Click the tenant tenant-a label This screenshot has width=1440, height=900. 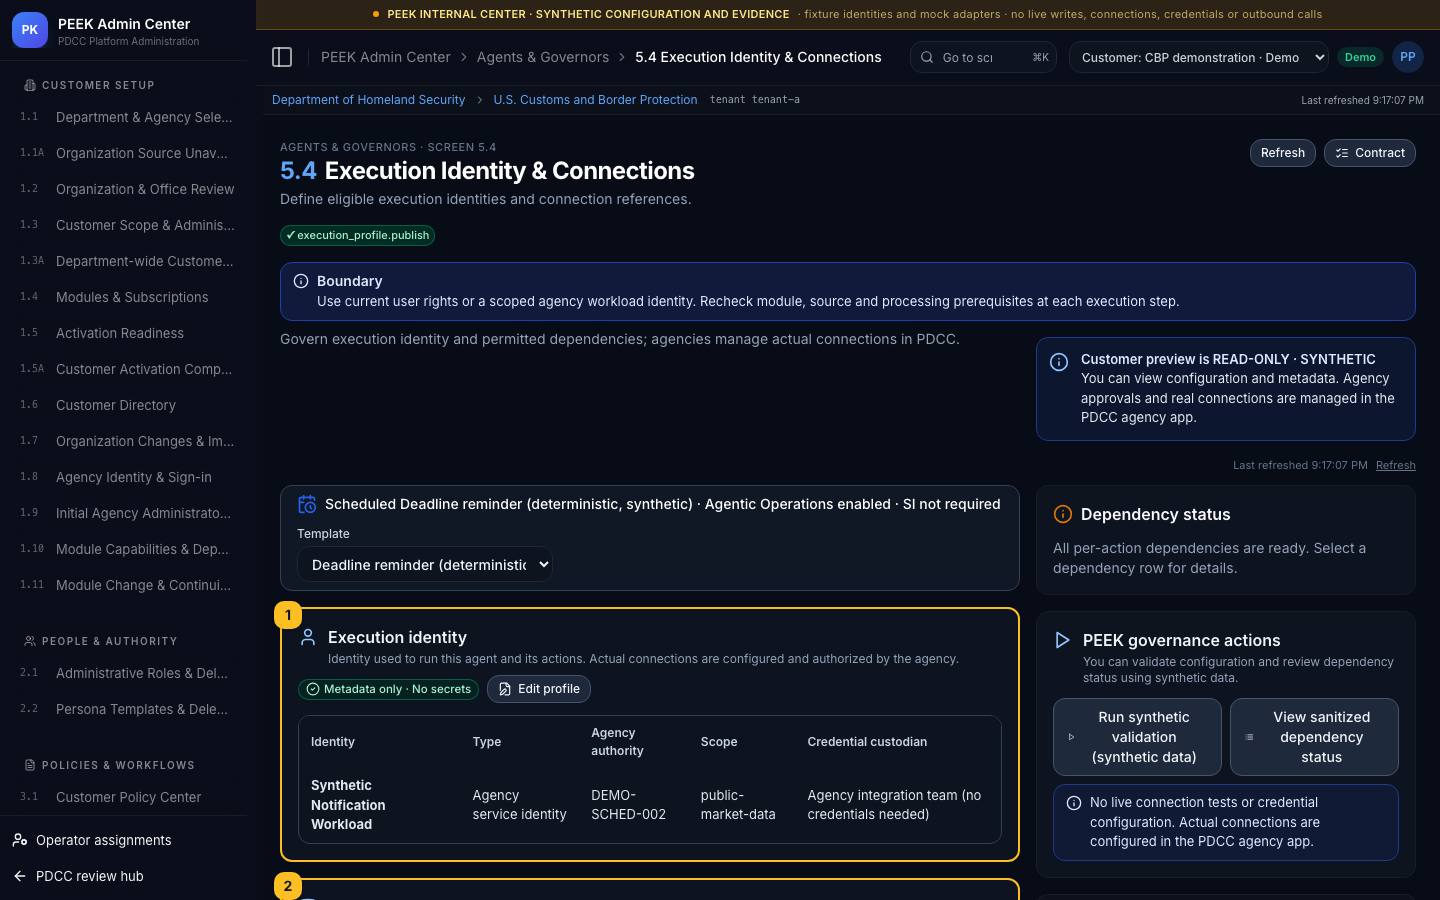pyautogui.click(x=755, y=100)
